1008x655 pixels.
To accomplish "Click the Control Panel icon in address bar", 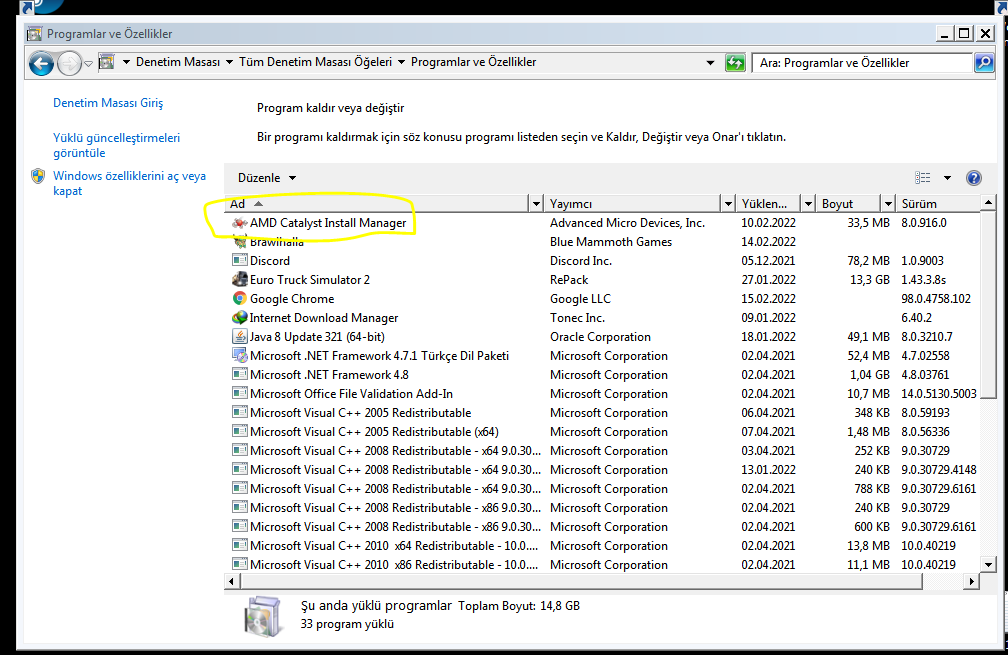I will click(107, 62).
